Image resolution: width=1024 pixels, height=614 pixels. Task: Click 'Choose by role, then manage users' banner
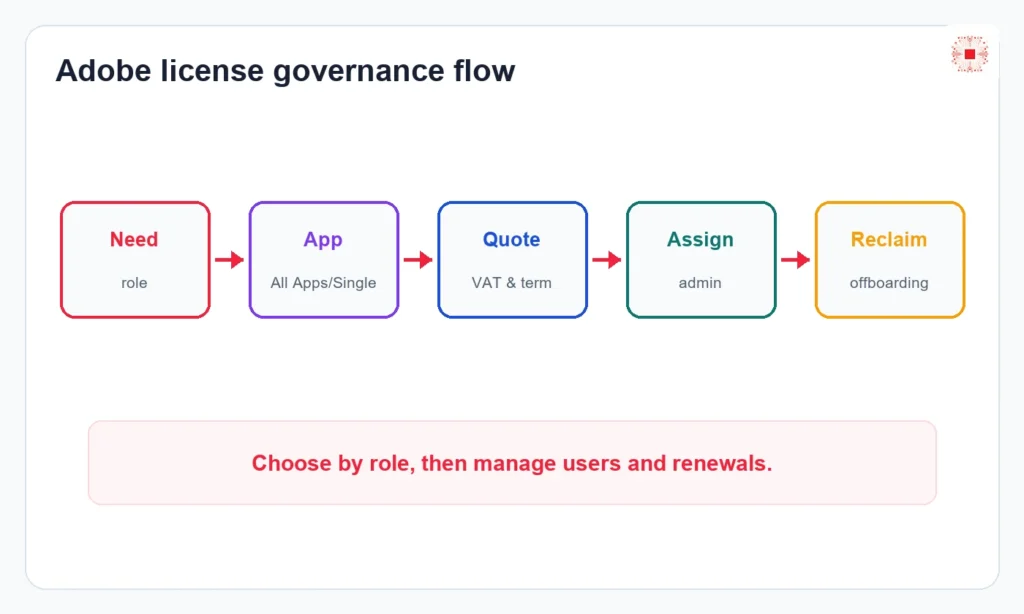pos(512,462)
